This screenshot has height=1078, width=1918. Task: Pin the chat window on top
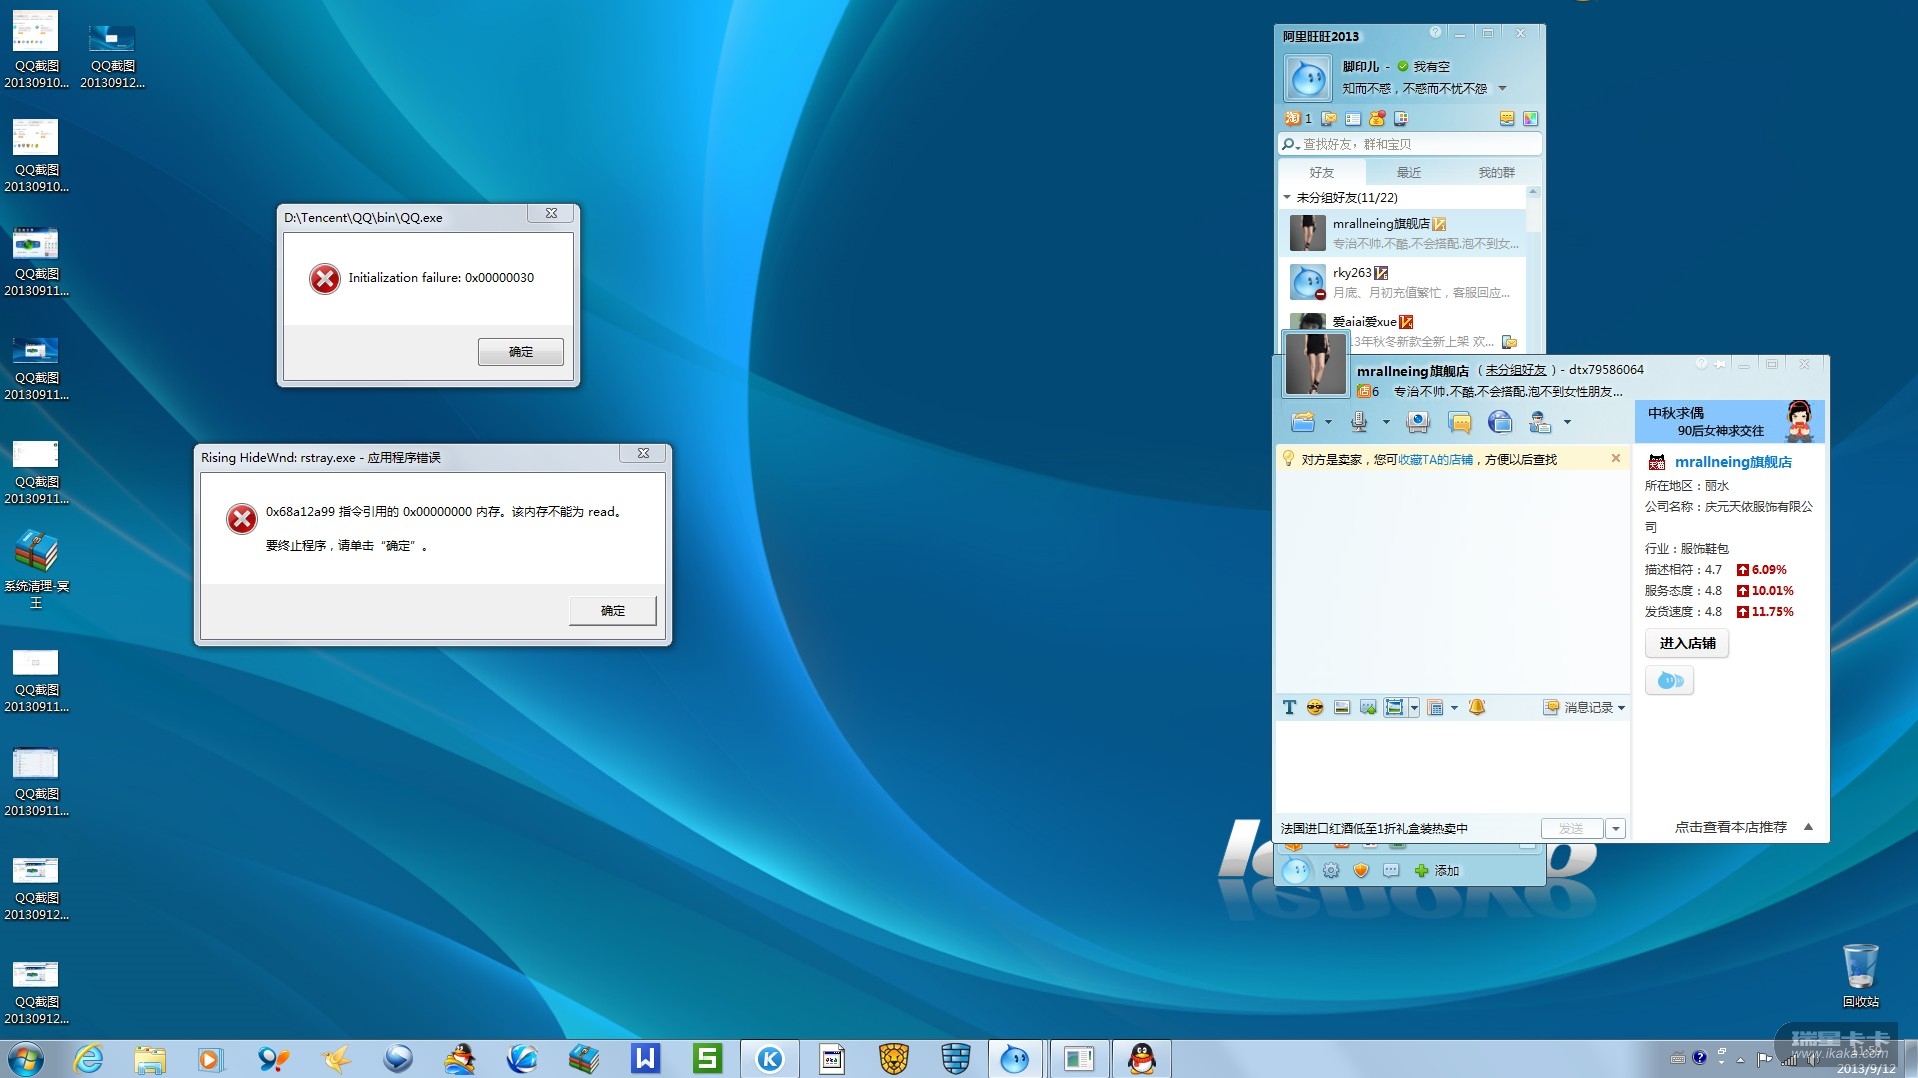[x=1720, y=365]
